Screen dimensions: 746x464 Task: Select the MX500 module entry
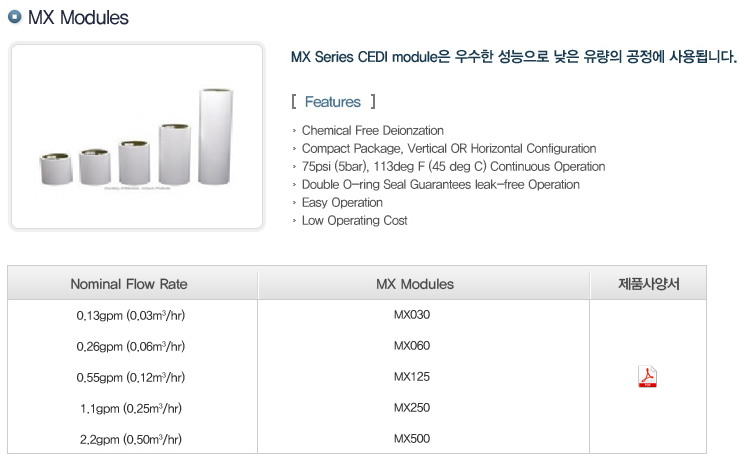(412, 438)
